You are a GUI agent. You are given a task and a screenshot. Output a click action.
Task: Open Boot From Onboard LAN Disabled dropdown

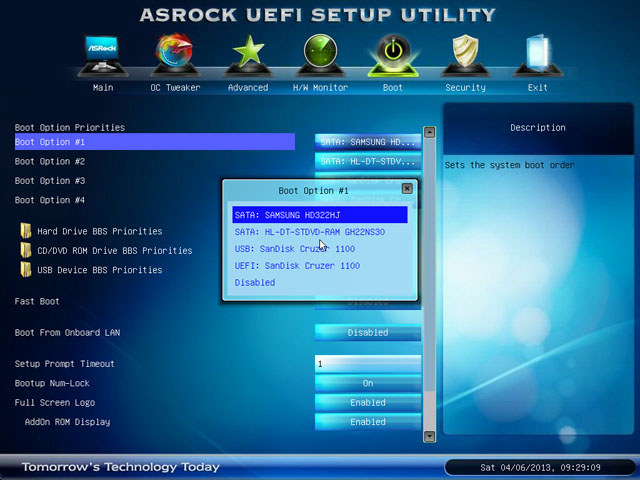coord(368,332)
